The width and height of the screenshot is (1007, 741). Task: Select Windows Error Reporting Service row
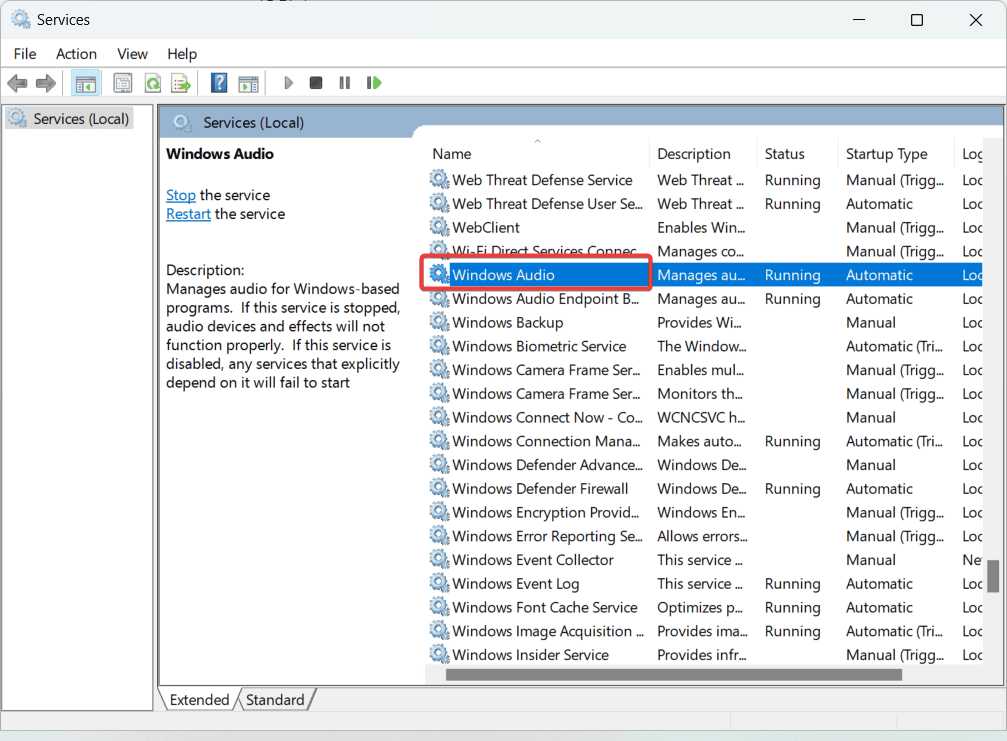705,536
